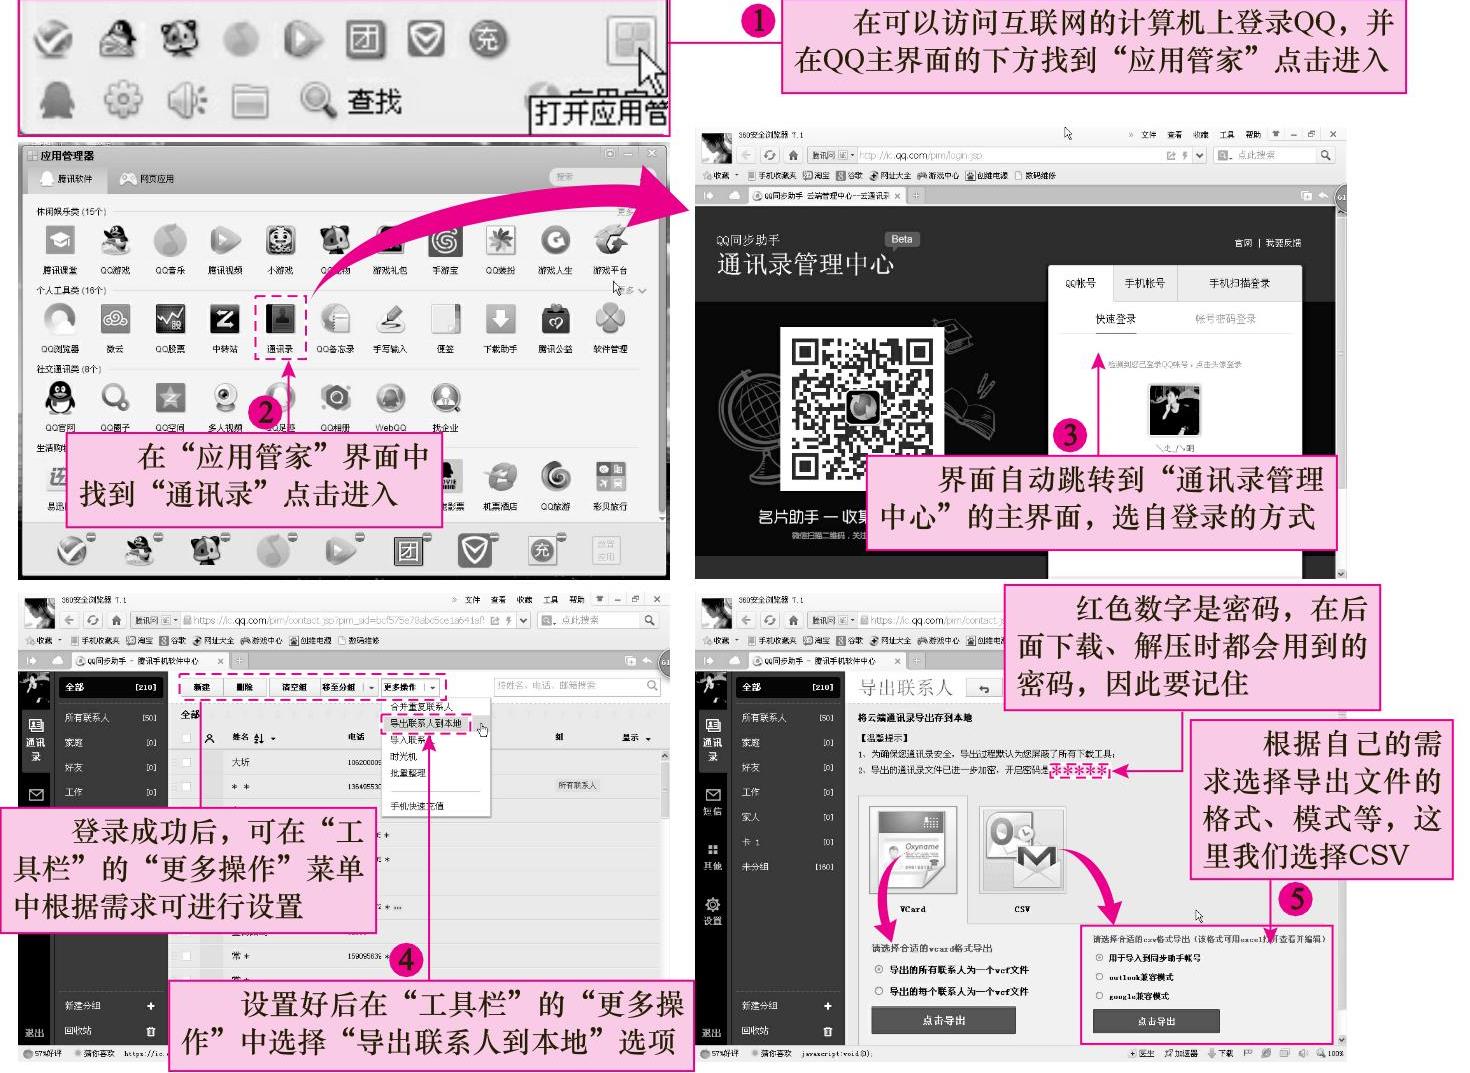Open the QQ空间 app icon
Image resolution: width=1470 pixels, height=1073 pixels.
click(170, 399)
